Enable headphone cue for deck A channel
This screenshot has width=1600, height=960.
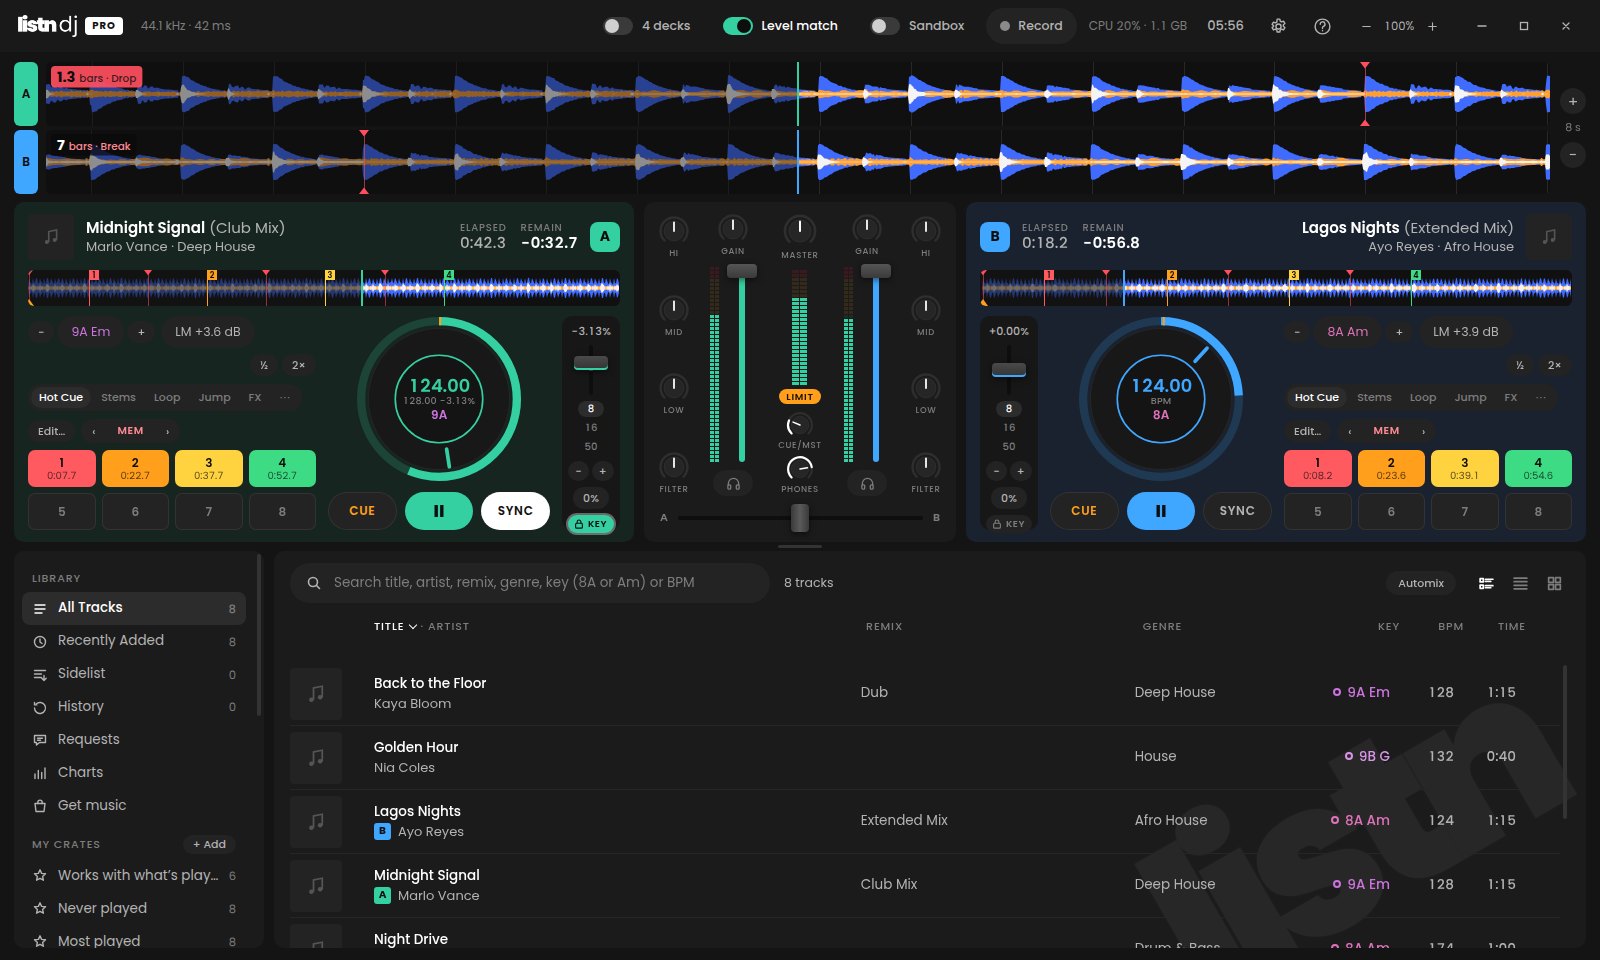click(733, 484)
